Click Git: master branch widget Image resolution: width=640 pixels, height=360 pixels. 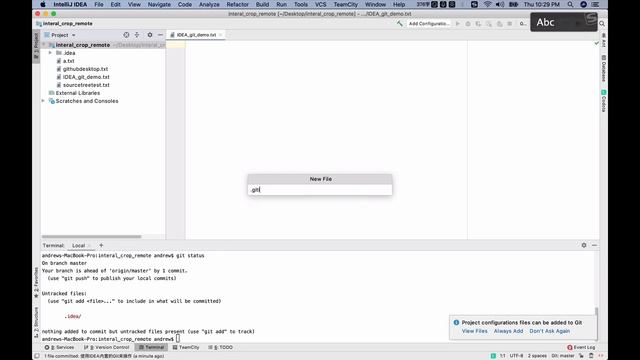(x=563, y=356)
